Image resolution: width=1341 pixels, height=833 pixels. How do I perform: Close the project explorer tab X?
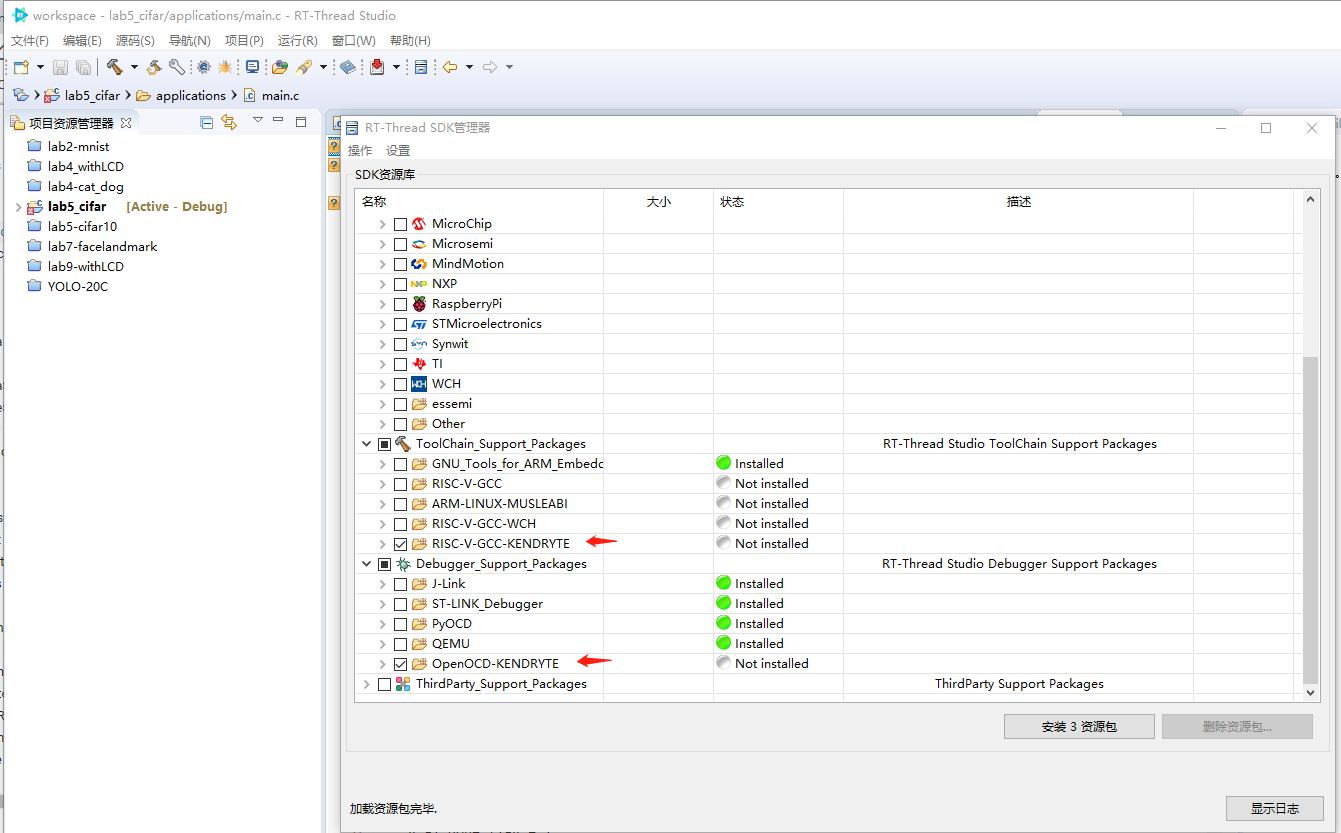(x=126, y=123)
